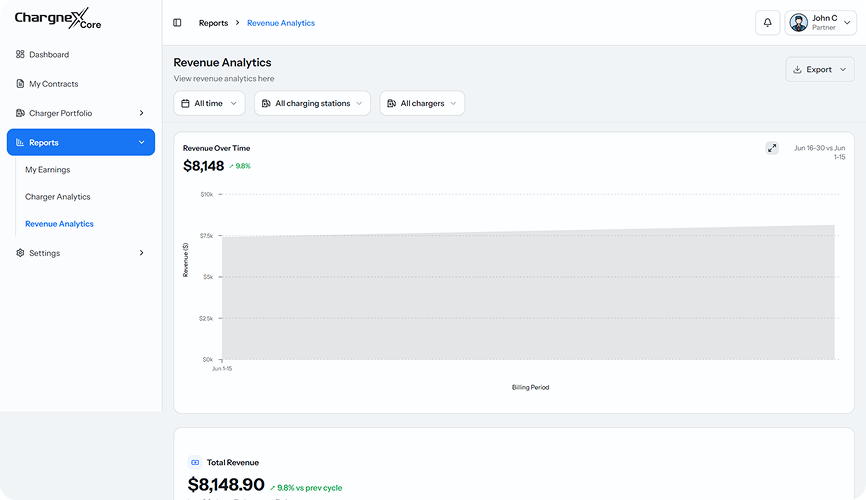Open My Earnings report

(47, 170)
